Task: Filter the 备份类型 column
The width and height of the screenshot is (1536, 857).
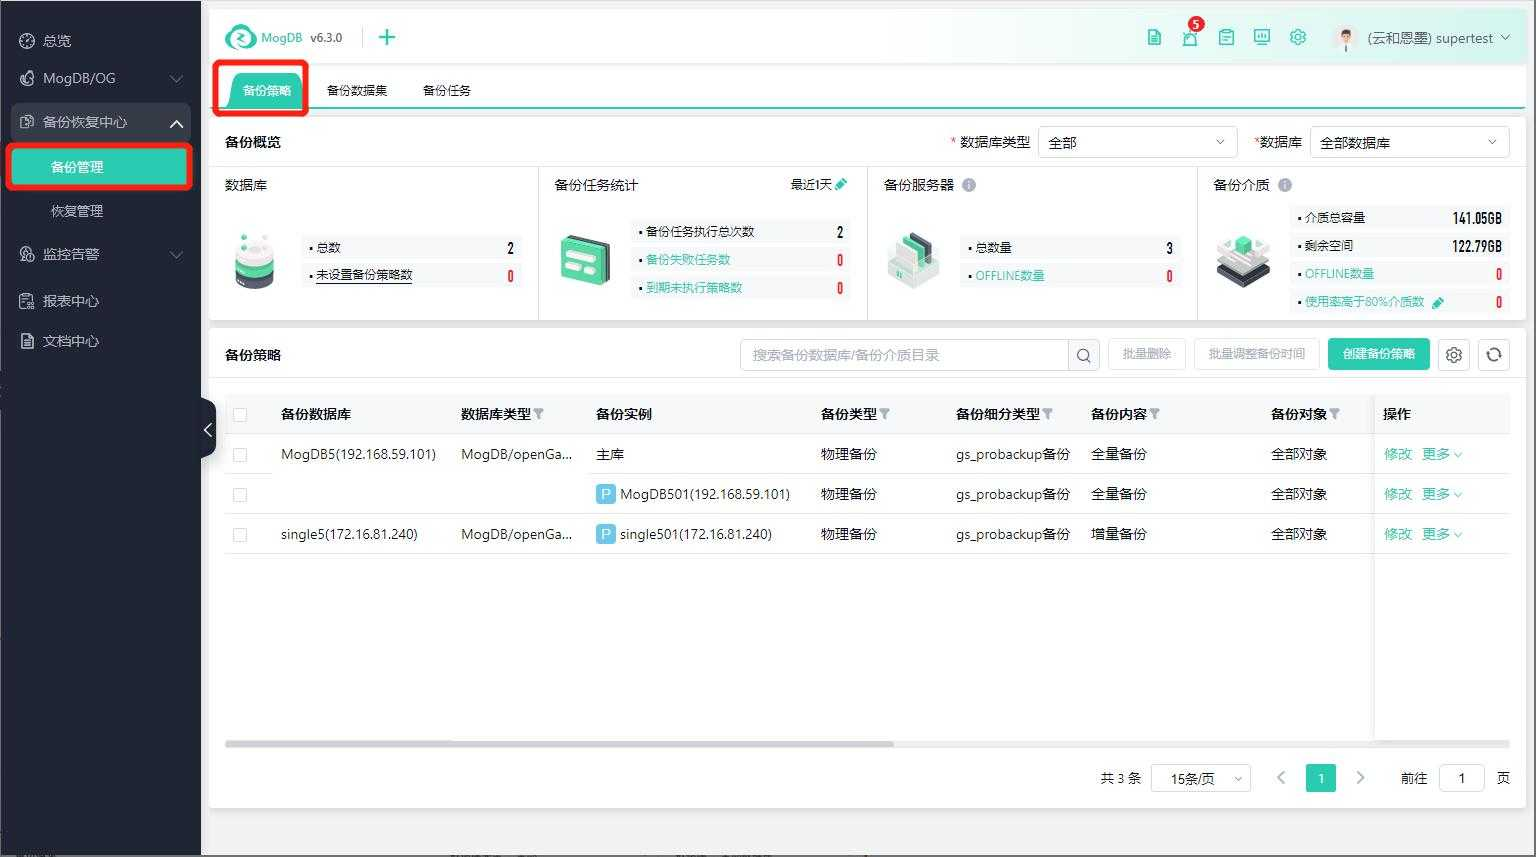Action: pos(885,414)
